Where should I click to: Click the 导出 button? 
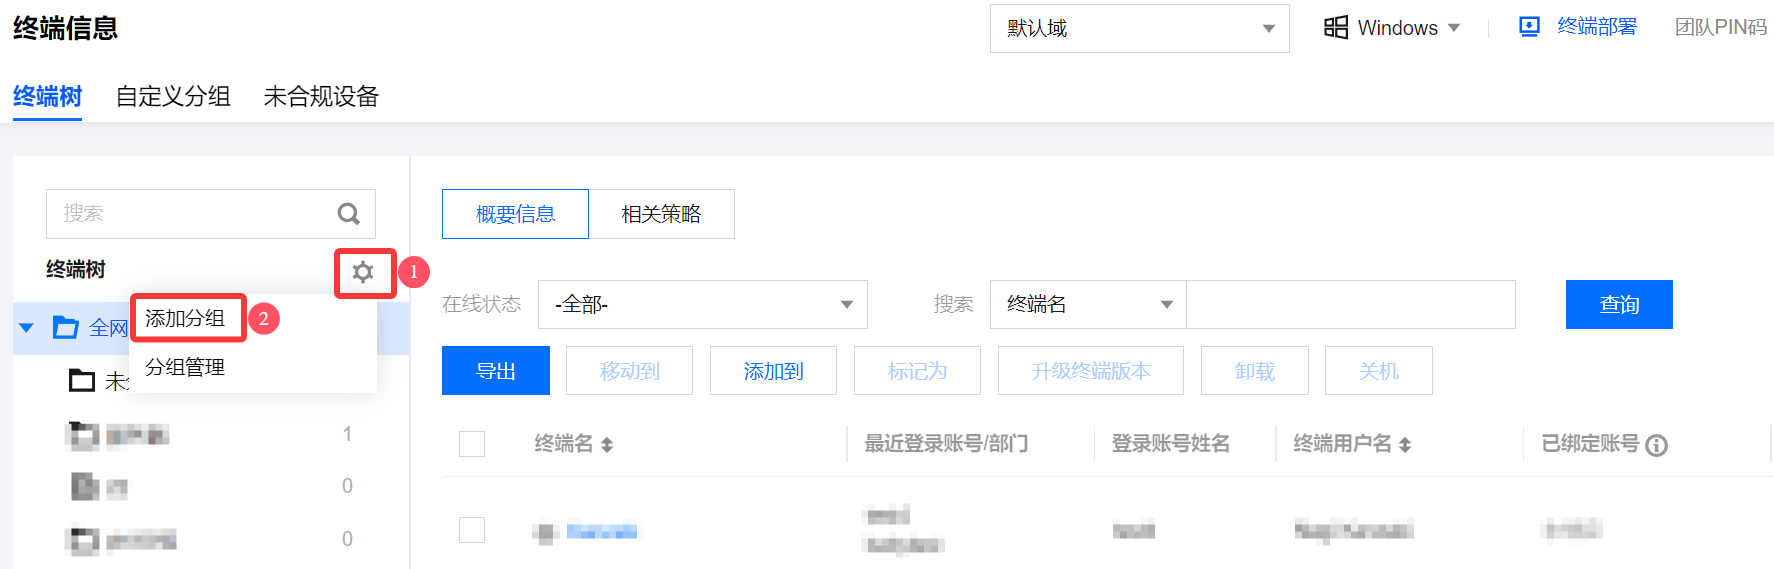point(495,371)
